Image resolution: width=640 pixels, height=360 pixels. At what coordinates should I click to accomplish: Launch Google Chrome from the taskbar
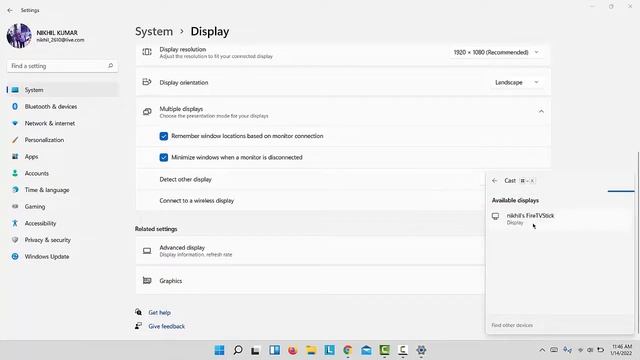tap(348, 350)
